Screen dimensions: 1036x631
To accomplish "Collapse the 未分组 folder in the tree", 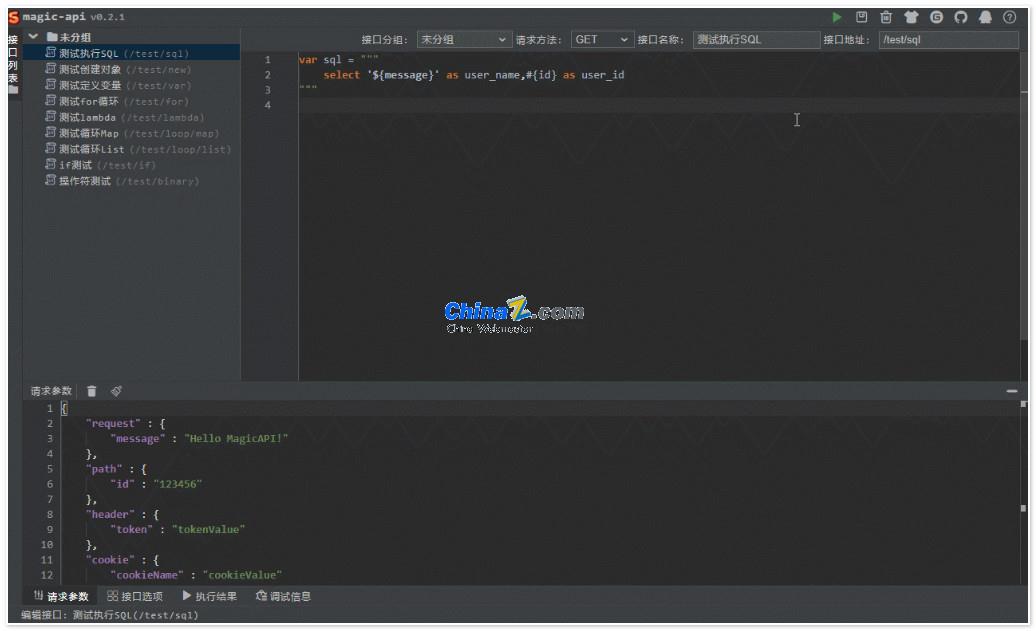I will pyautogui.click(x=33, y=37).
